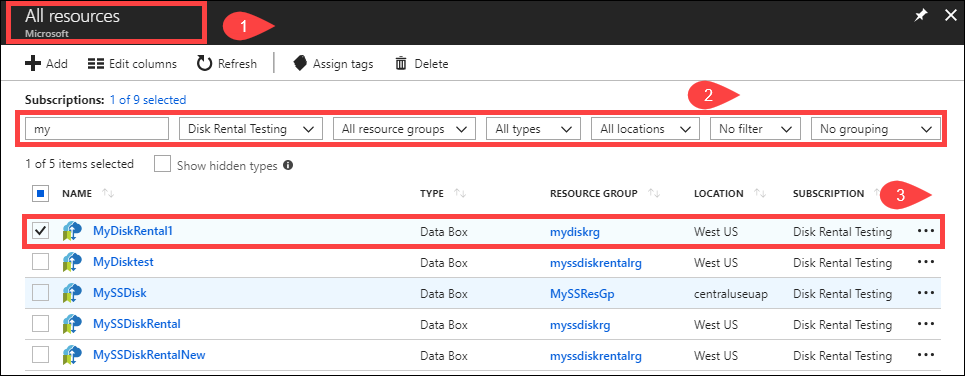
Task: Click the Add plus icon
Action: [33, 63]
